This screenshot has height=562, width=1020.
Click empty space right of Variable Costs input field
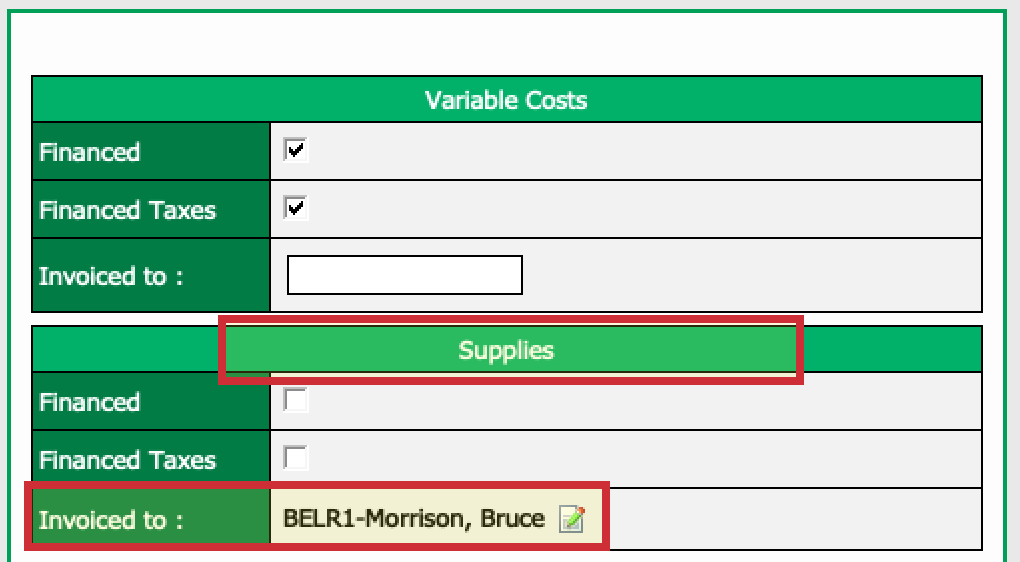pyautogui.click(x=751, y=275)
